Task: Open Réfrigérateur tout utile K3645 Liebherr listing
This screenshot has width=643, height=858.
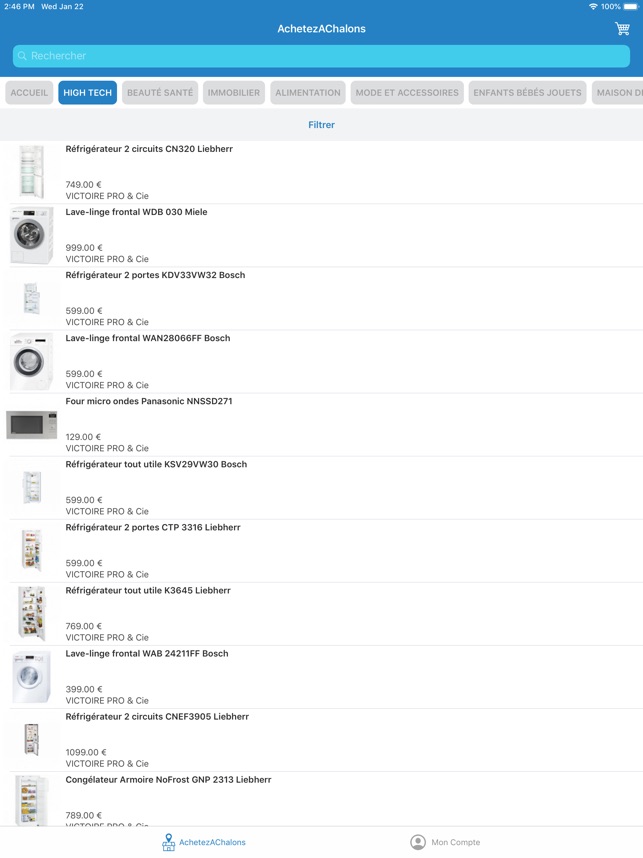Action: point(148,590)
